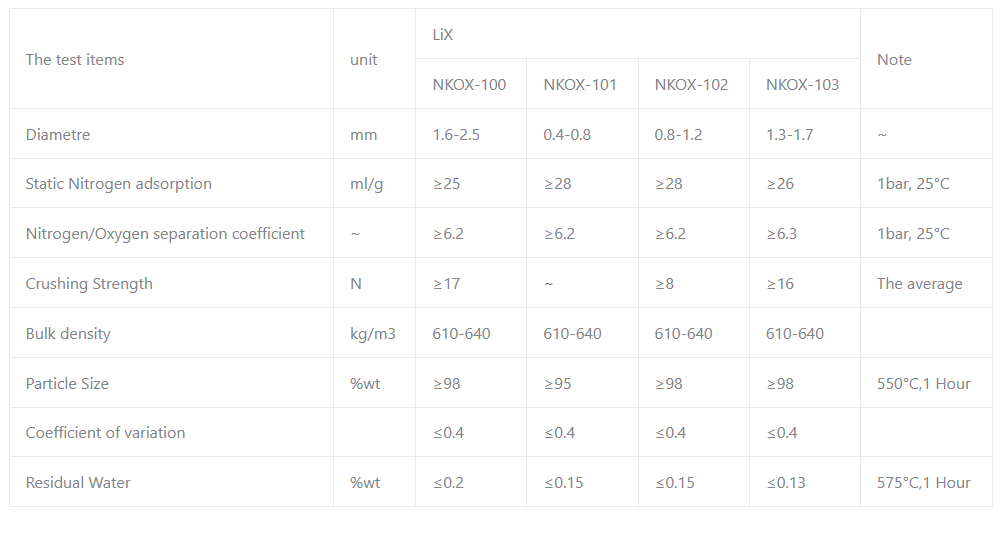1002x539 pixels.
Task: Select the Bulk density row label
Action: [x=68, y=334]
